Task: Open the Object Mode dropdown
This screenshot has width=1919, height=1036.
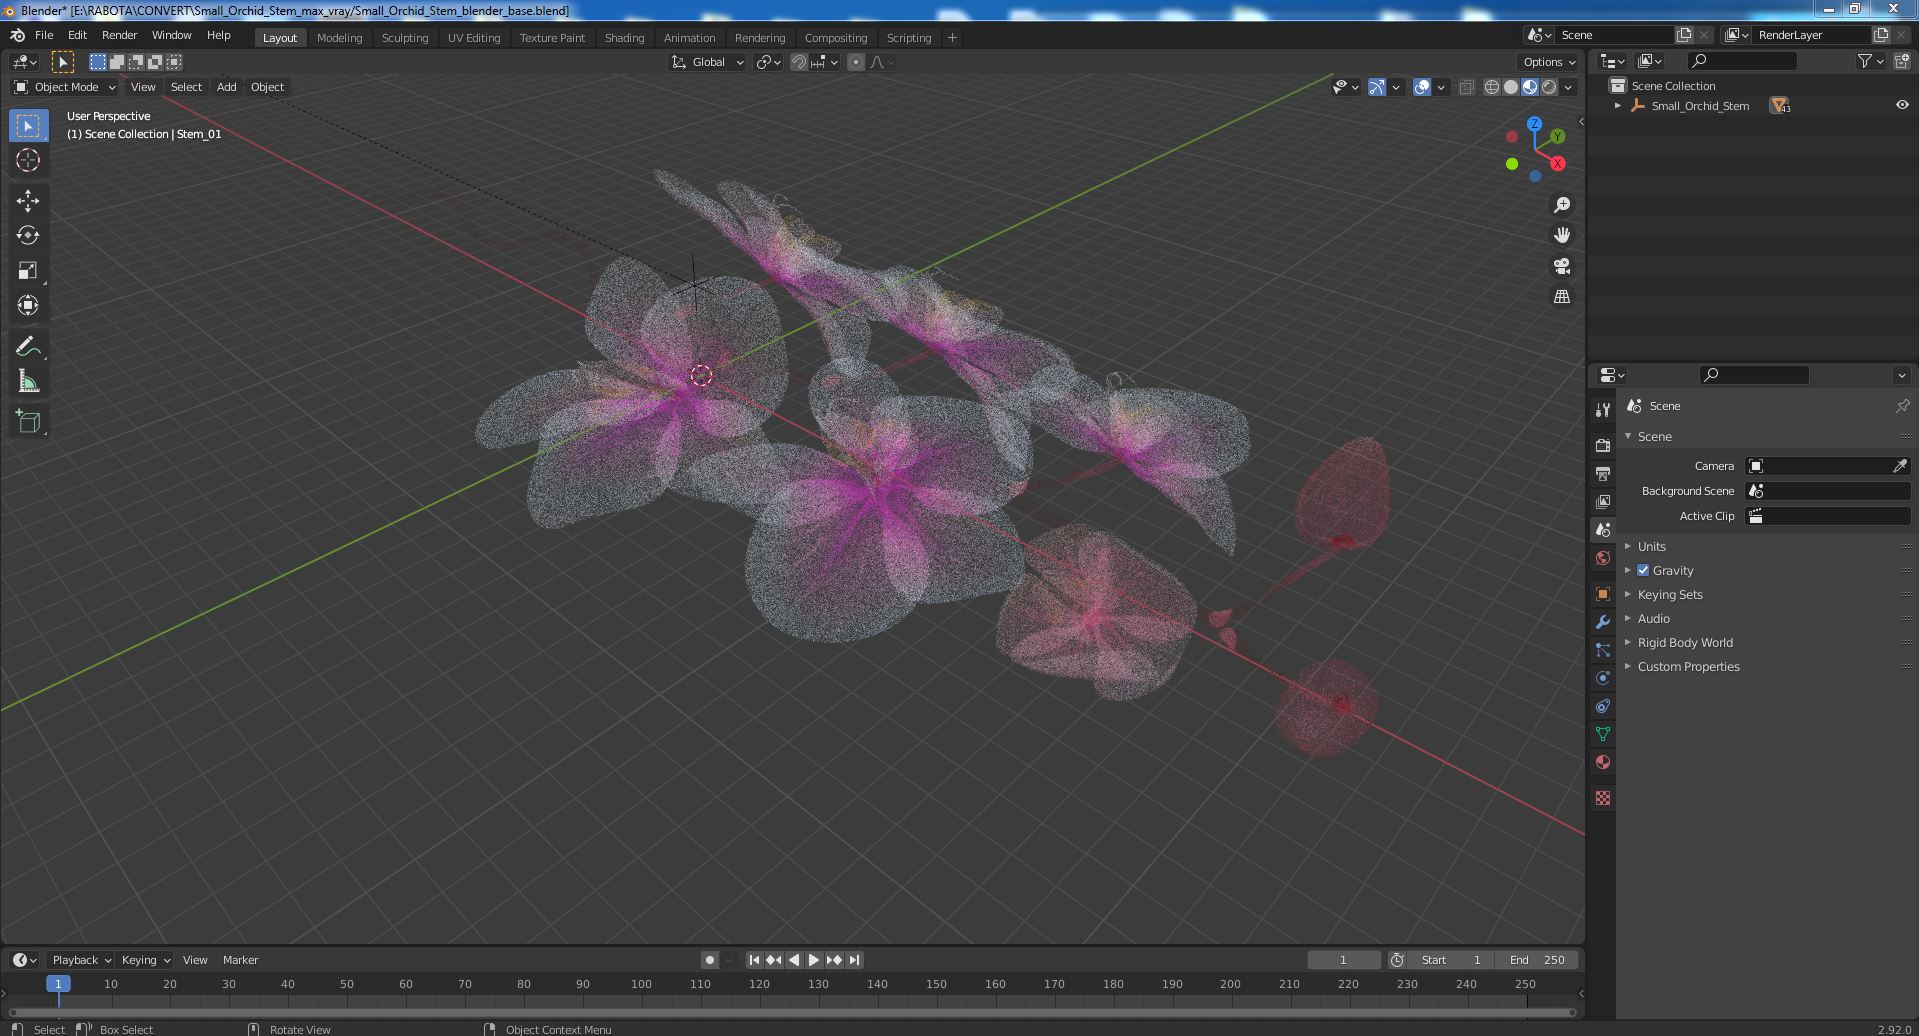Action: (x=66, y=87)
